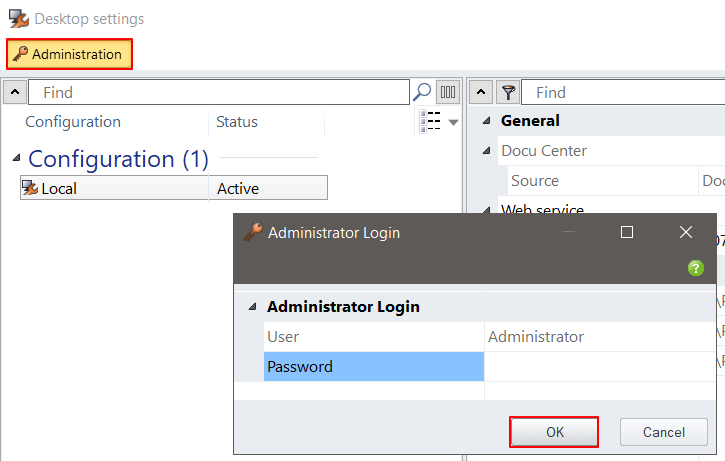This screenshot has width=725, height=461.
Task: Click the Desktop settings title icon
Action: (x=18, y=19)
